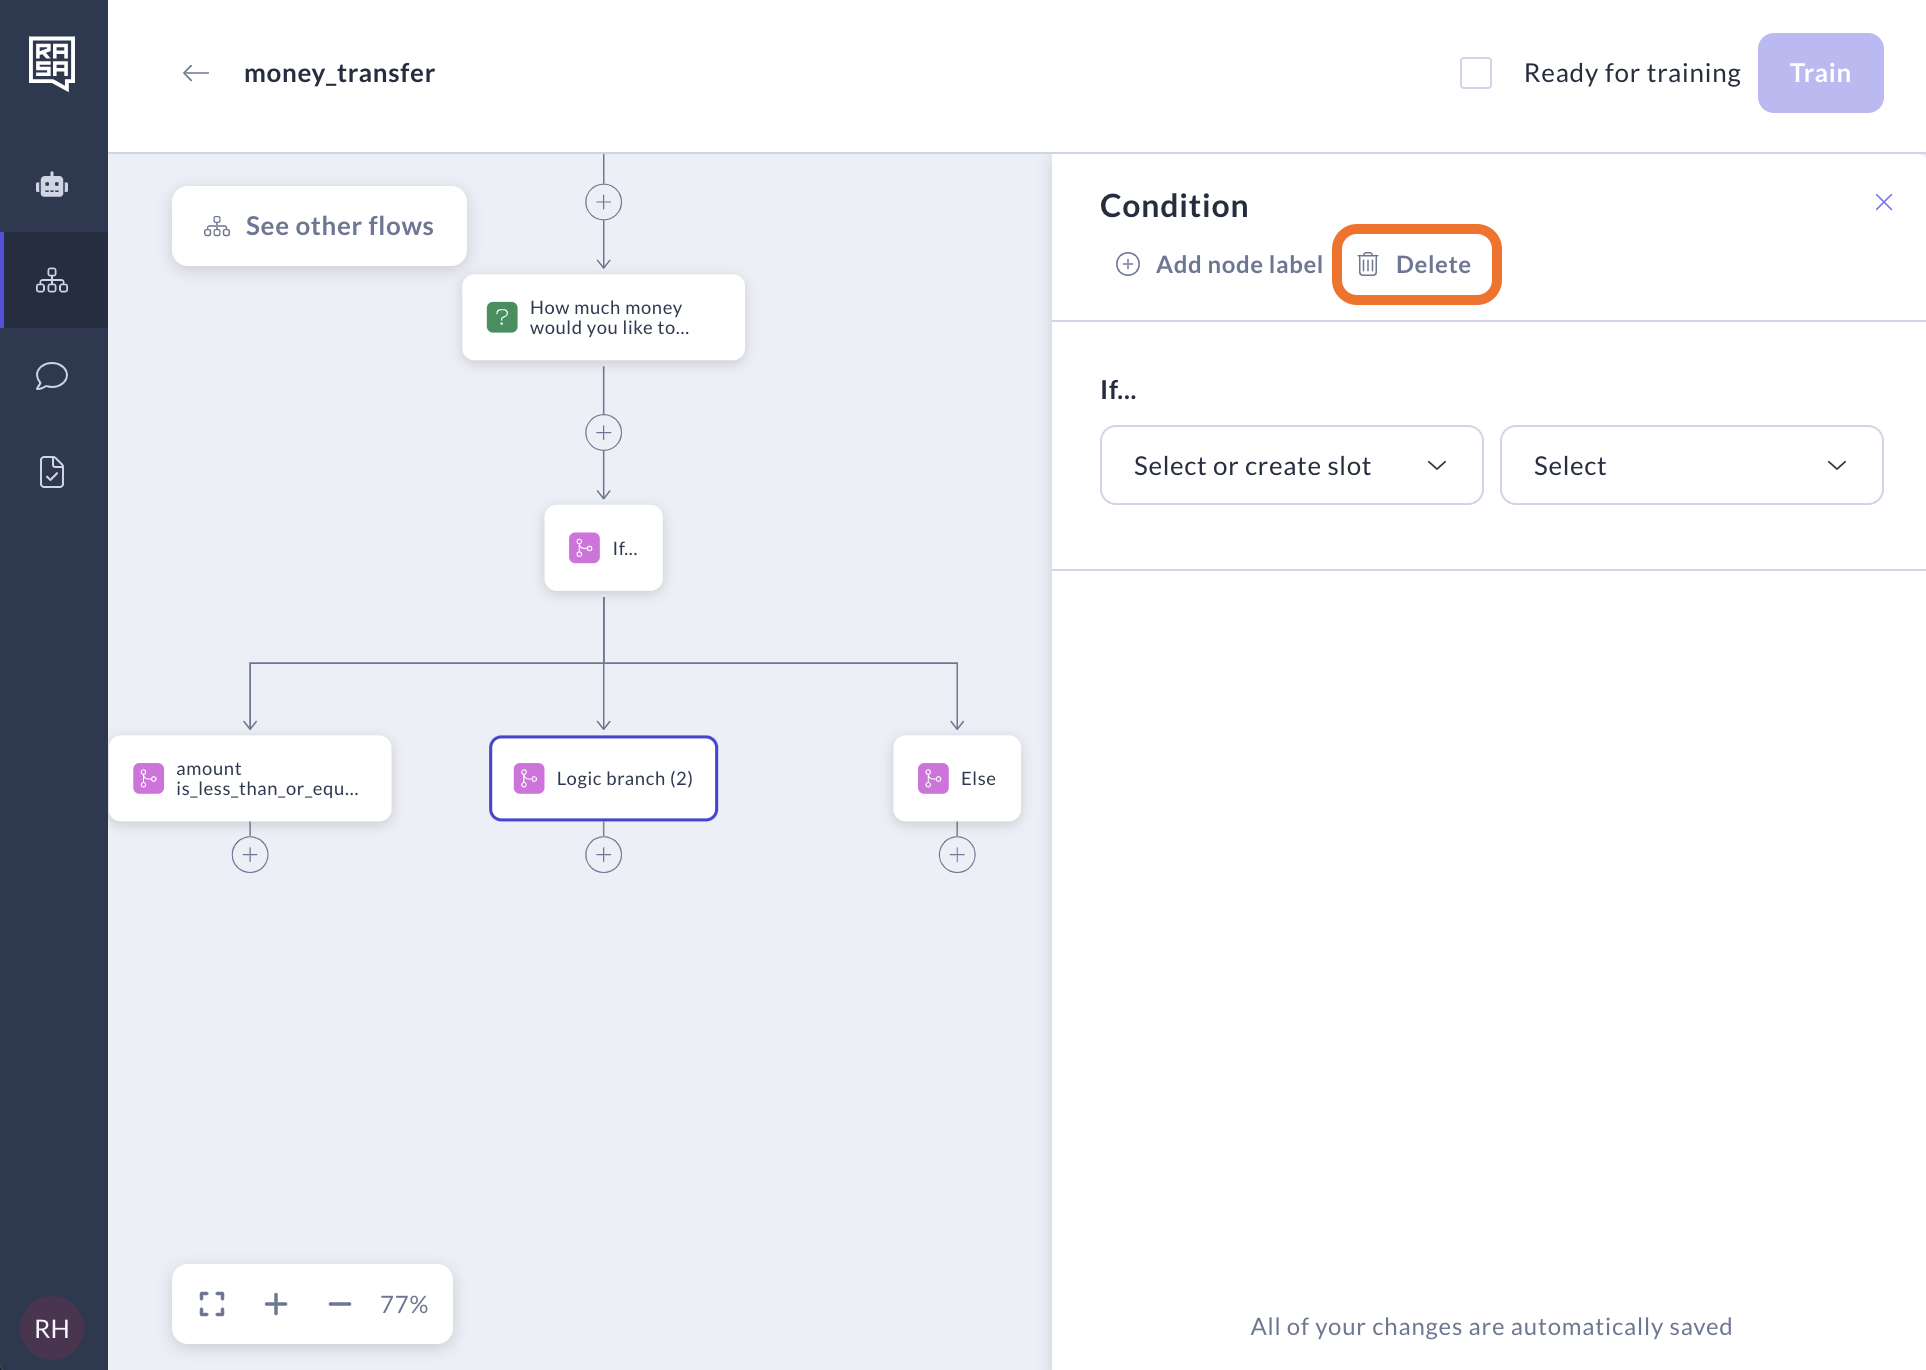This screenshot has height=1370, width=1926.
Task: Open the document checkmark sidebar icon
Action: (52, 472)
